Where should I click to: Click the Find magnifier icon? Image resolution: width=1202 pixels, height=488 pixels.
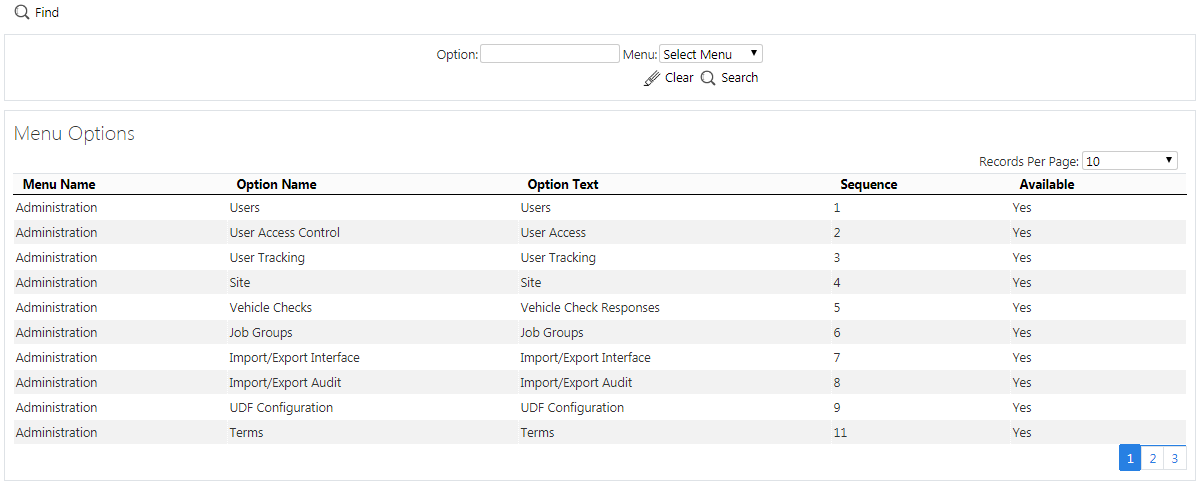22,13
